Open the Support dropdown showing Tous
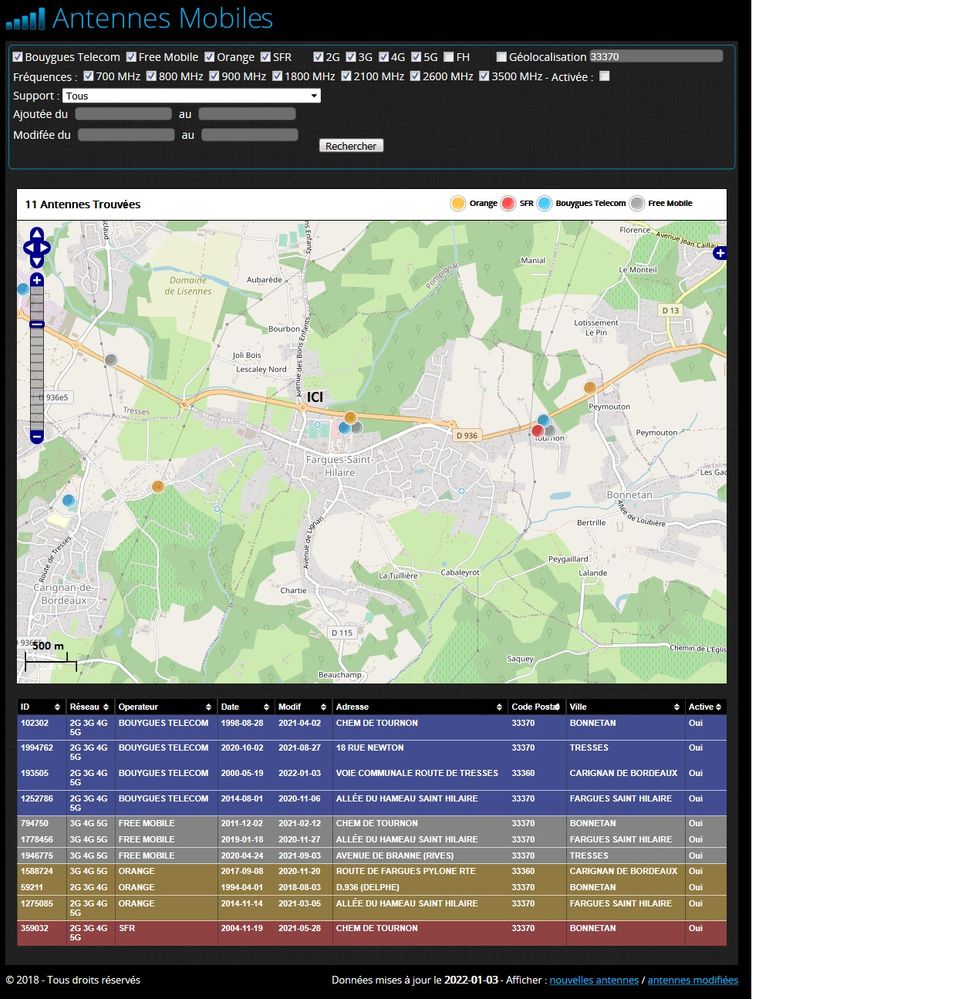This screenshot has height=999, width=958. (x=191, y=96)
